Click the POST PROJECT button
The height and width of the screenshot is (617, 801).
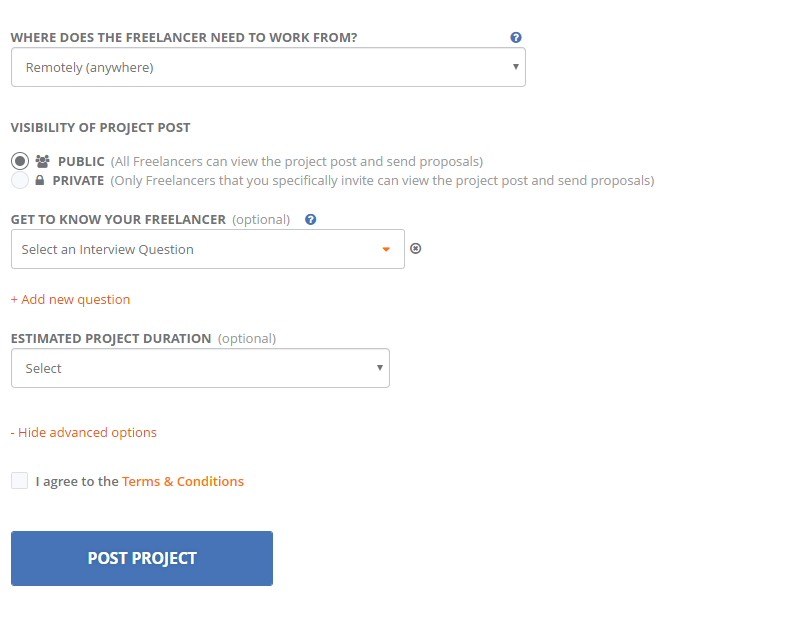(142, 558)
